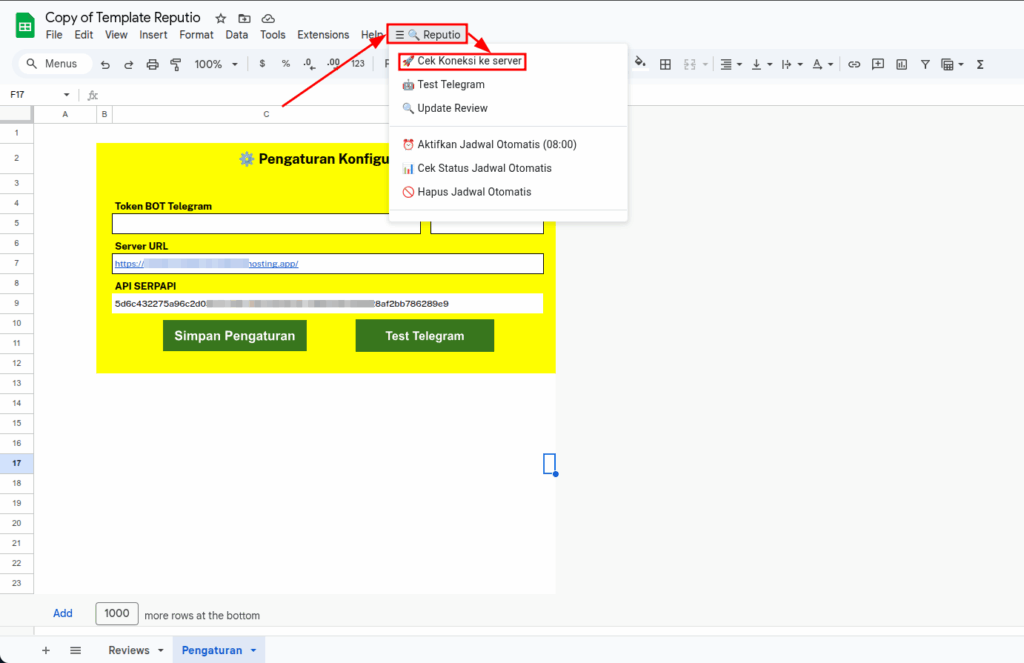Click the Token BOT Telegram input cell
The width and height of the screenshot is (1024, 663).
(266, 224)
